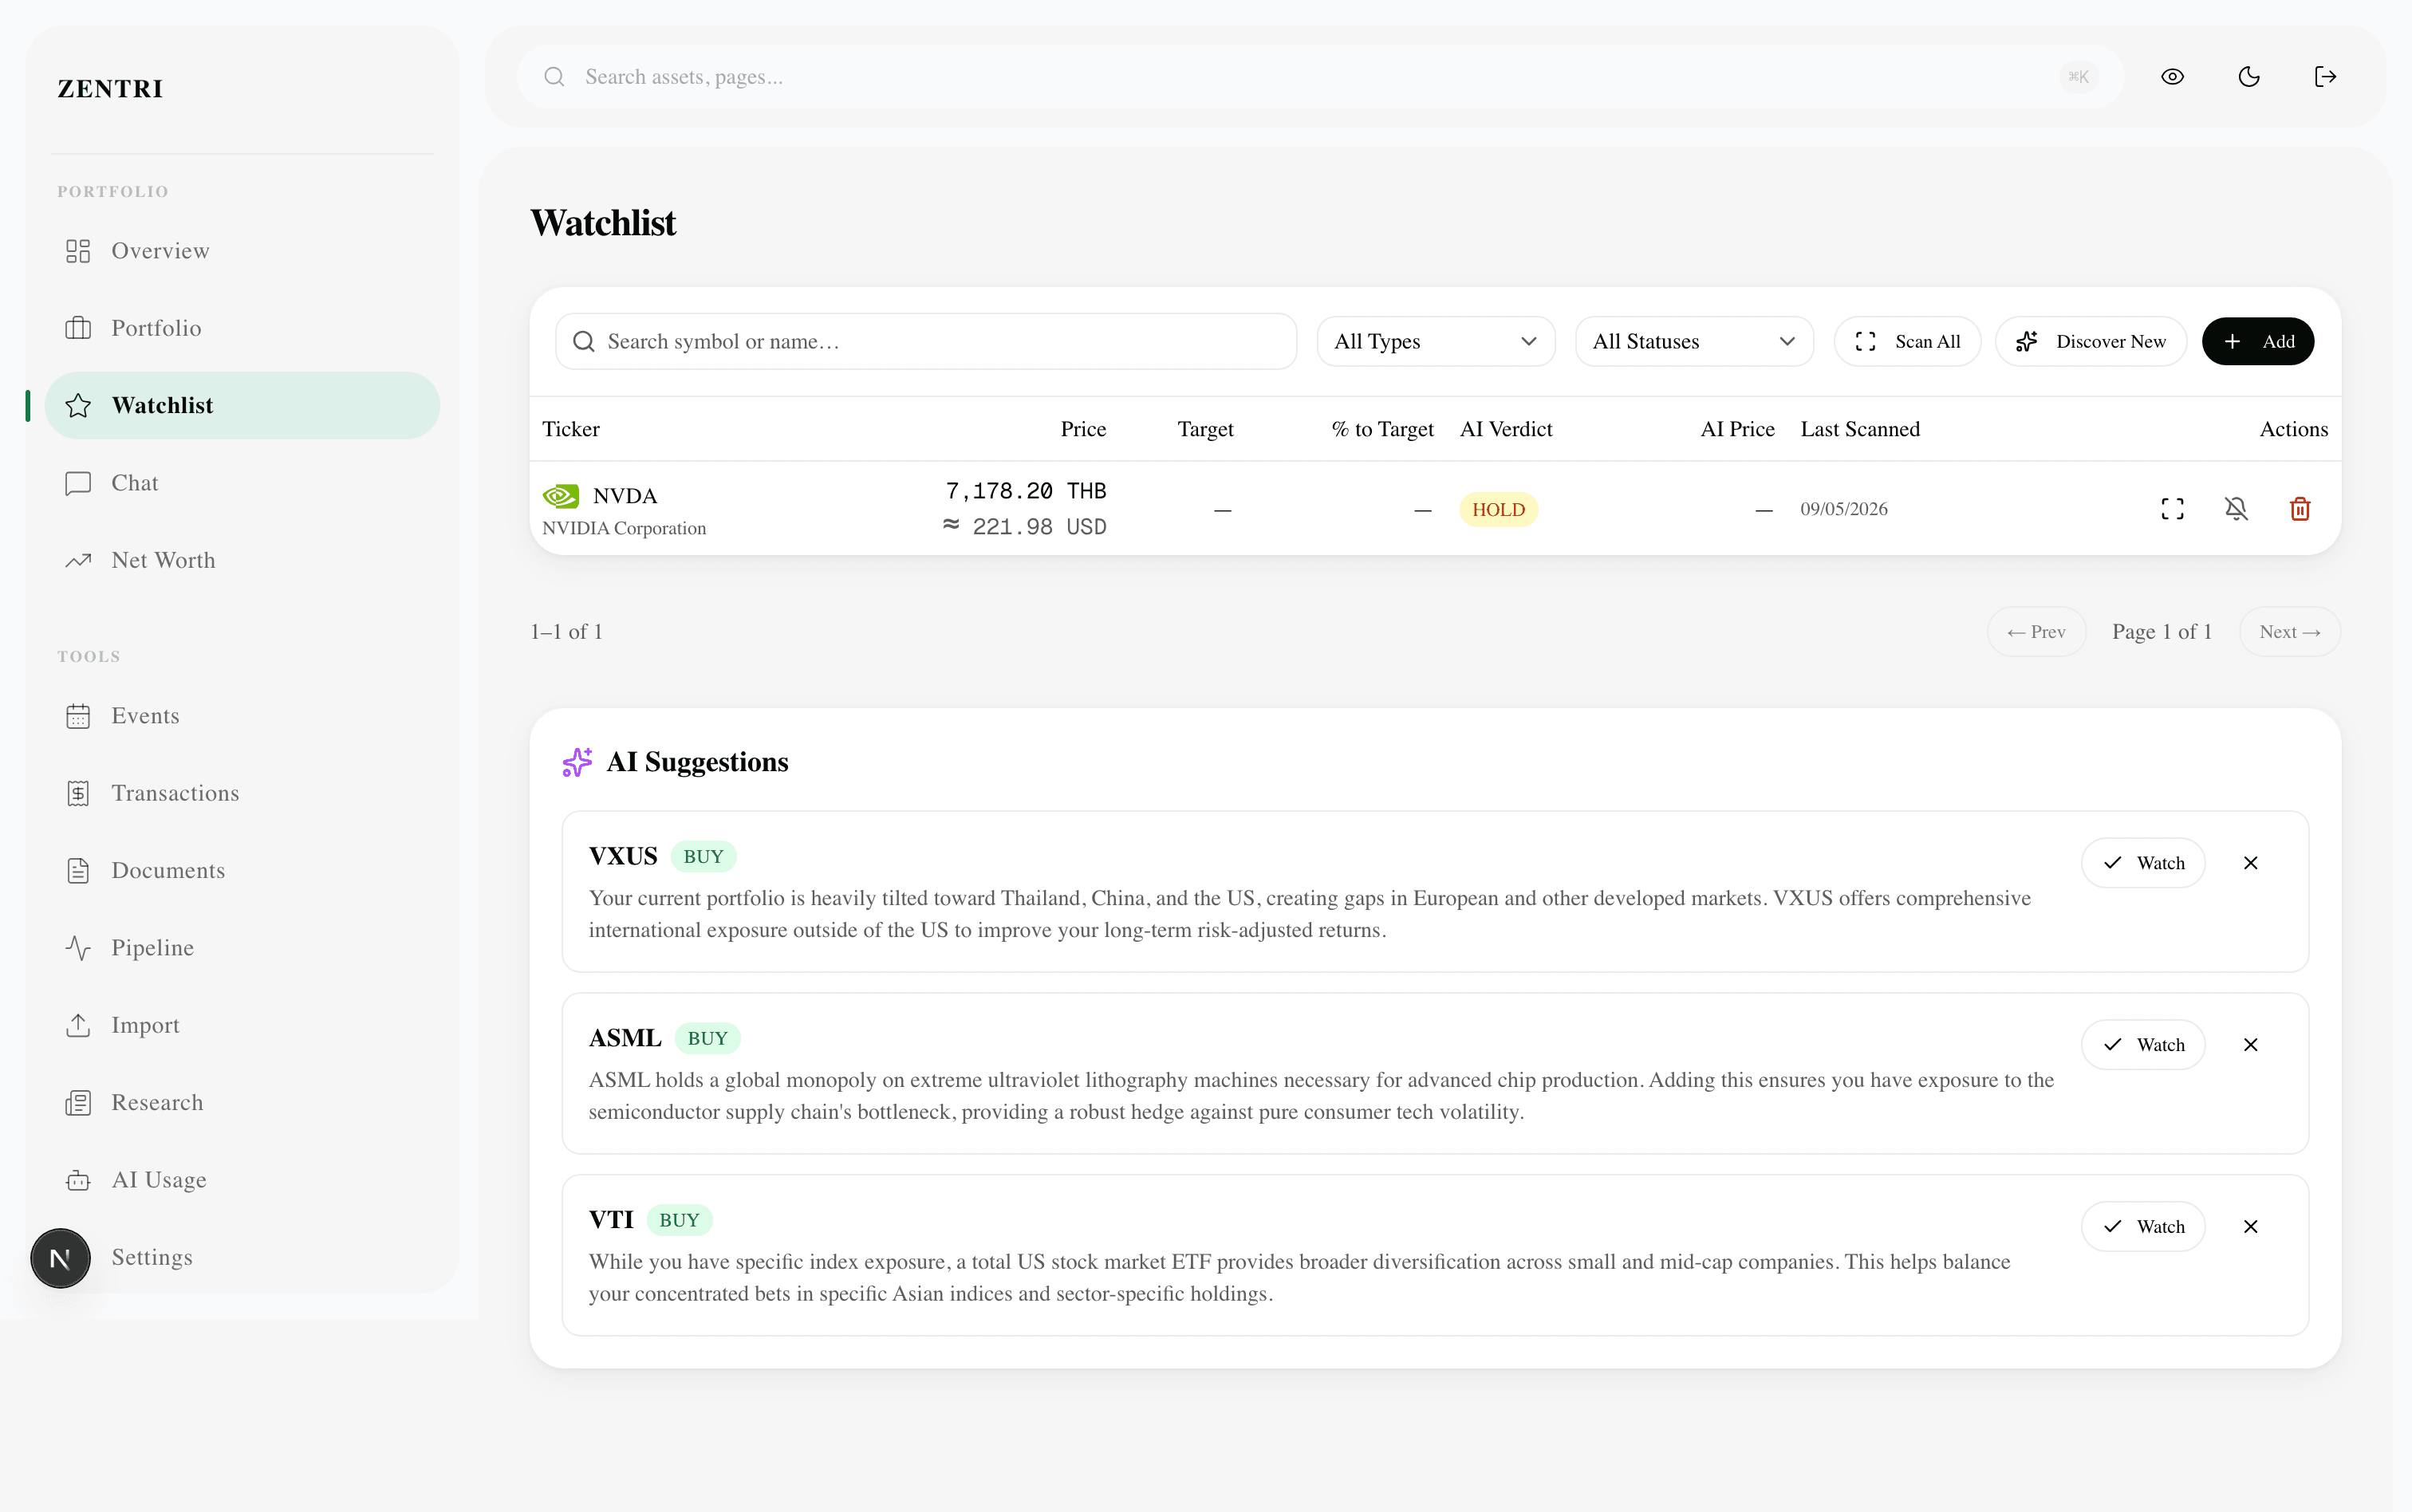This screenshot has width=2412, height=1512.
Task: Select the Watchlist menu item
Action: point(243,405)
